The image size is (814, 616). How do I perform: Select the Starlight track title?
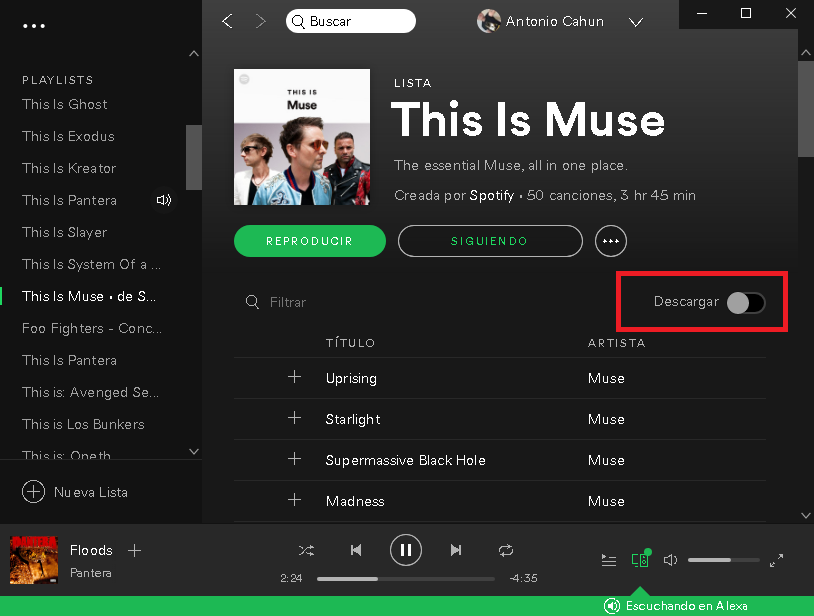[x=352, y=419]
